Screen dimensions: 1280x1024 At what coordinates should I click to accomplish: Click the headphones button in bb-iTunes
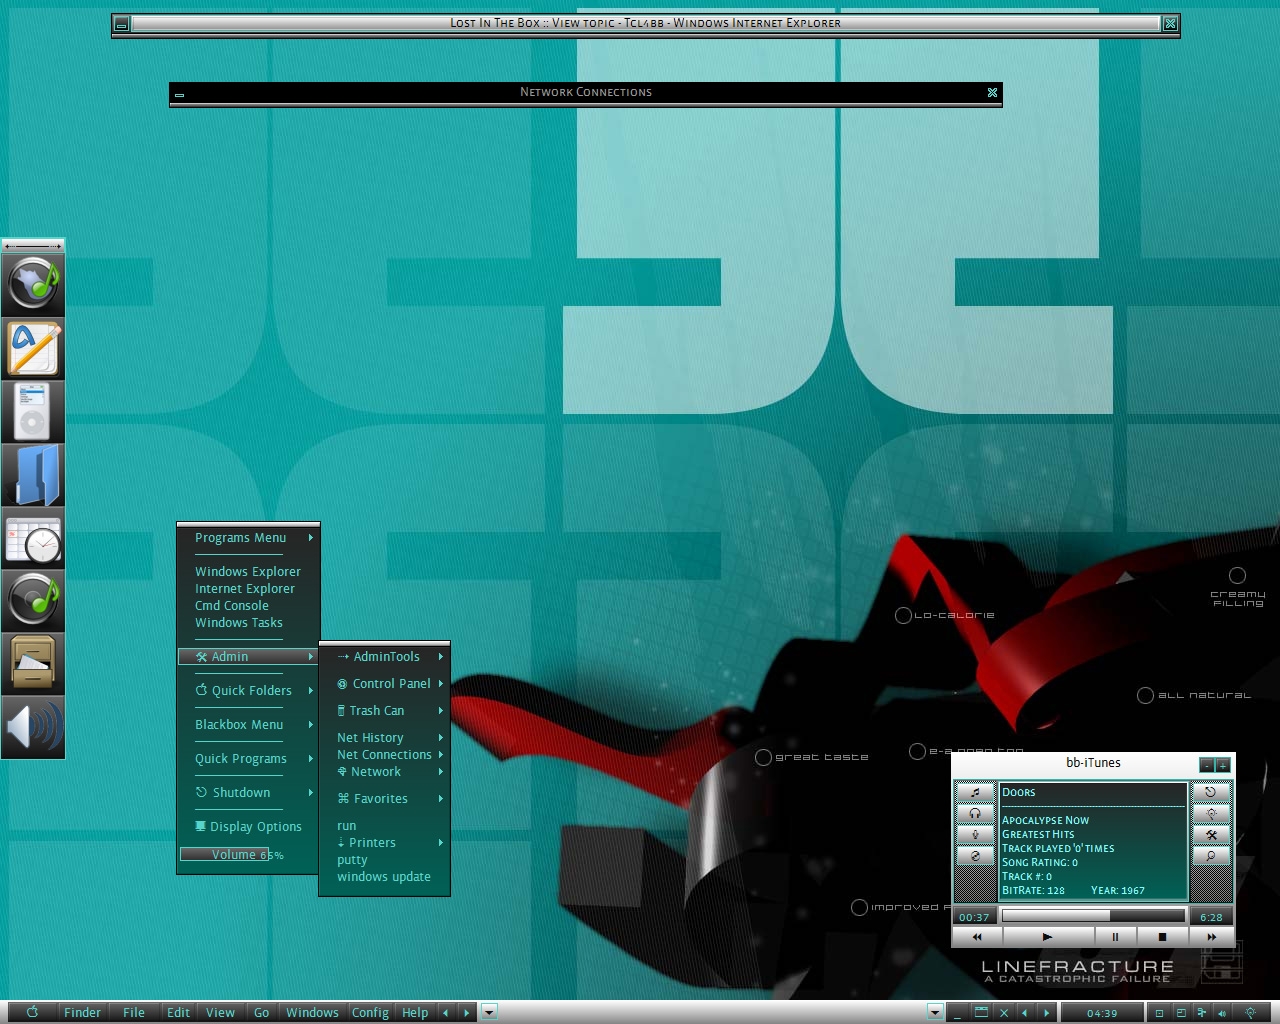pos(975,813)
